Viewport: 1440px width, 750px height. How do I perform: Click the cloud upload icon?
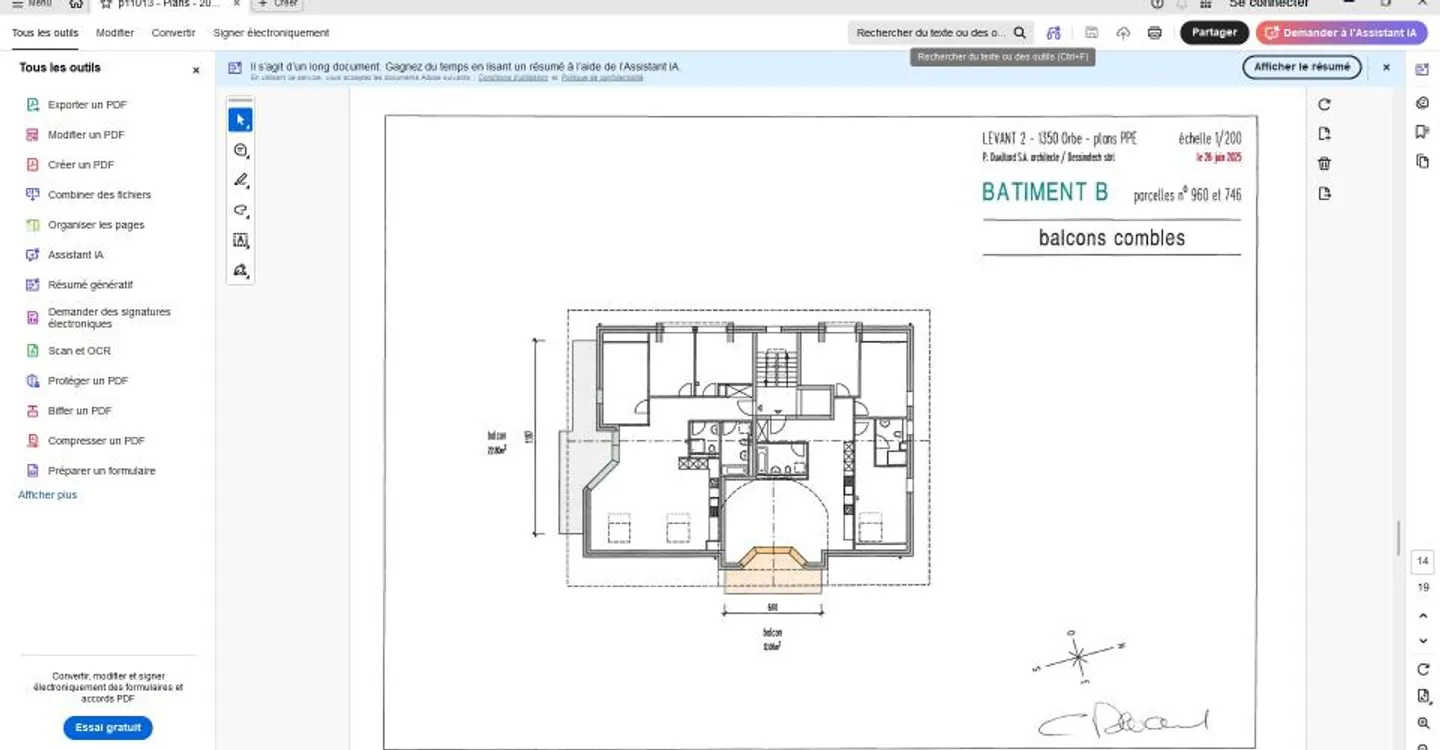pos(1123,33)
